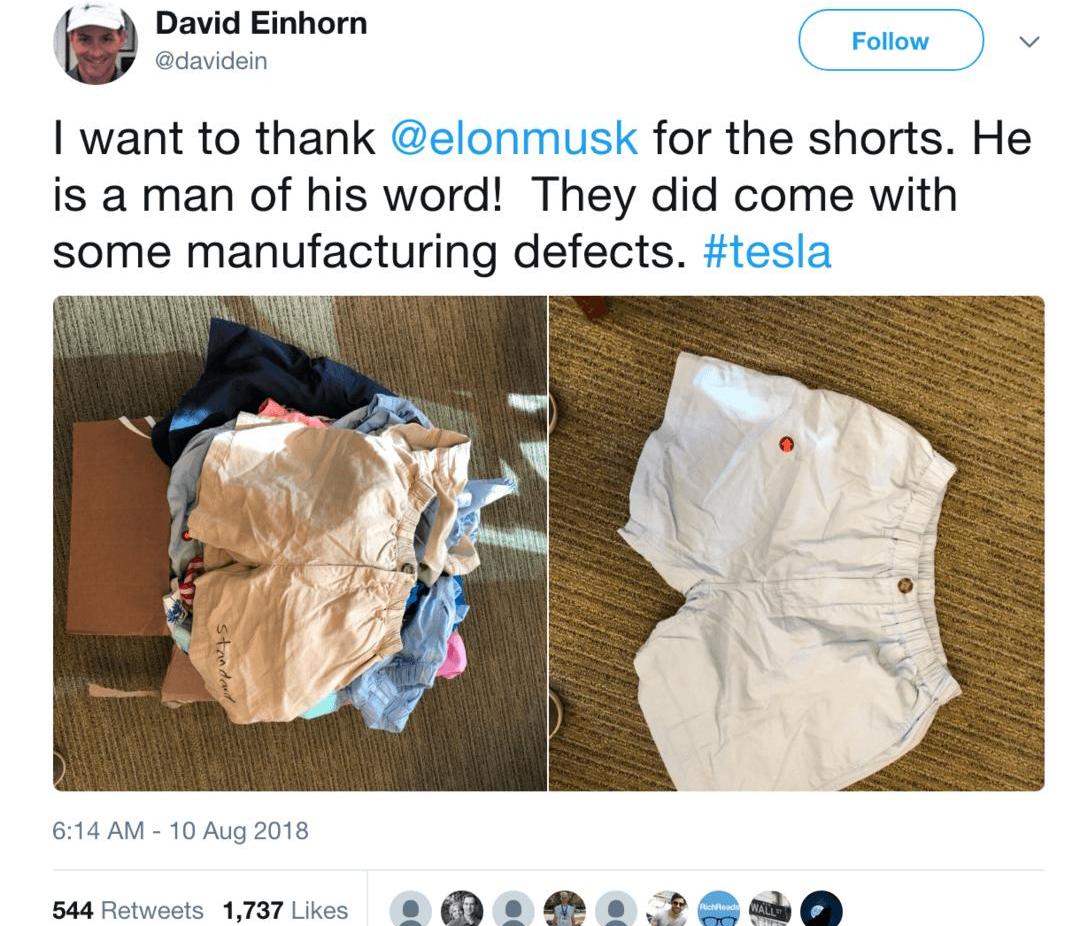View the 544 Retweets list
Screen dimensions: 1080x926
(128, 910)
